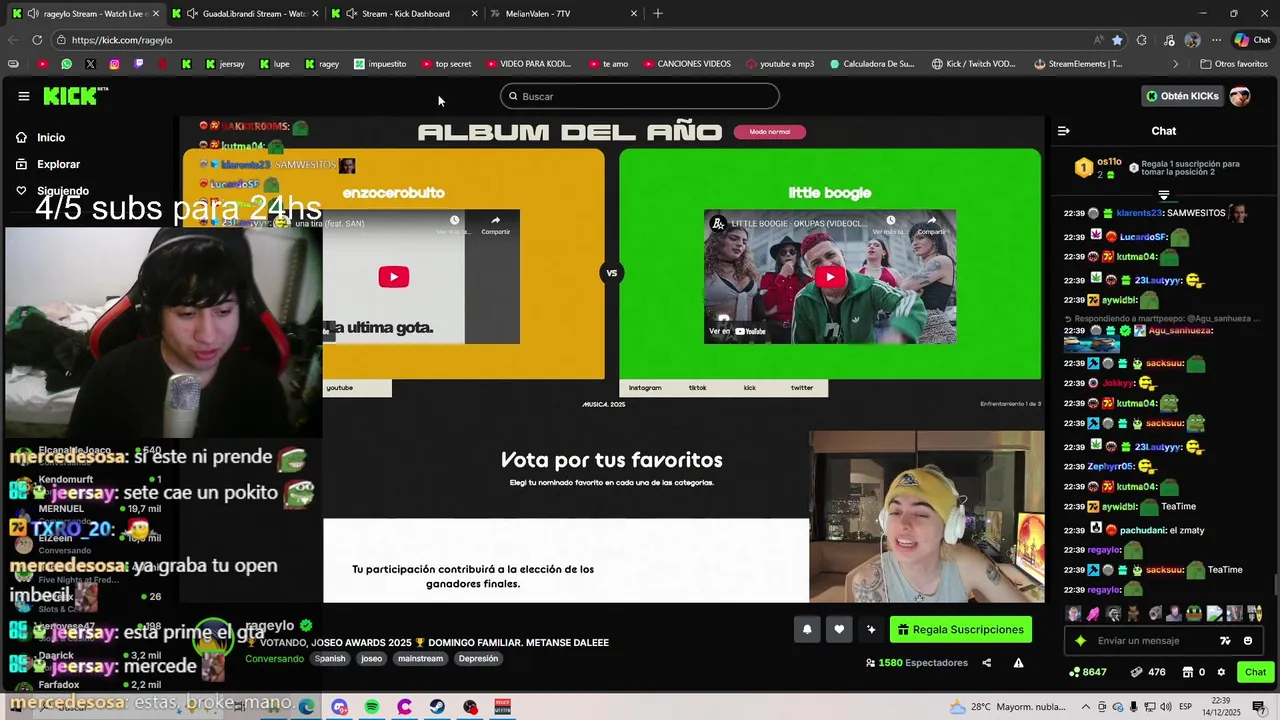Click the Conversando category link
The height and width of the screenshot is (720, 1280).
pos(274,659)
